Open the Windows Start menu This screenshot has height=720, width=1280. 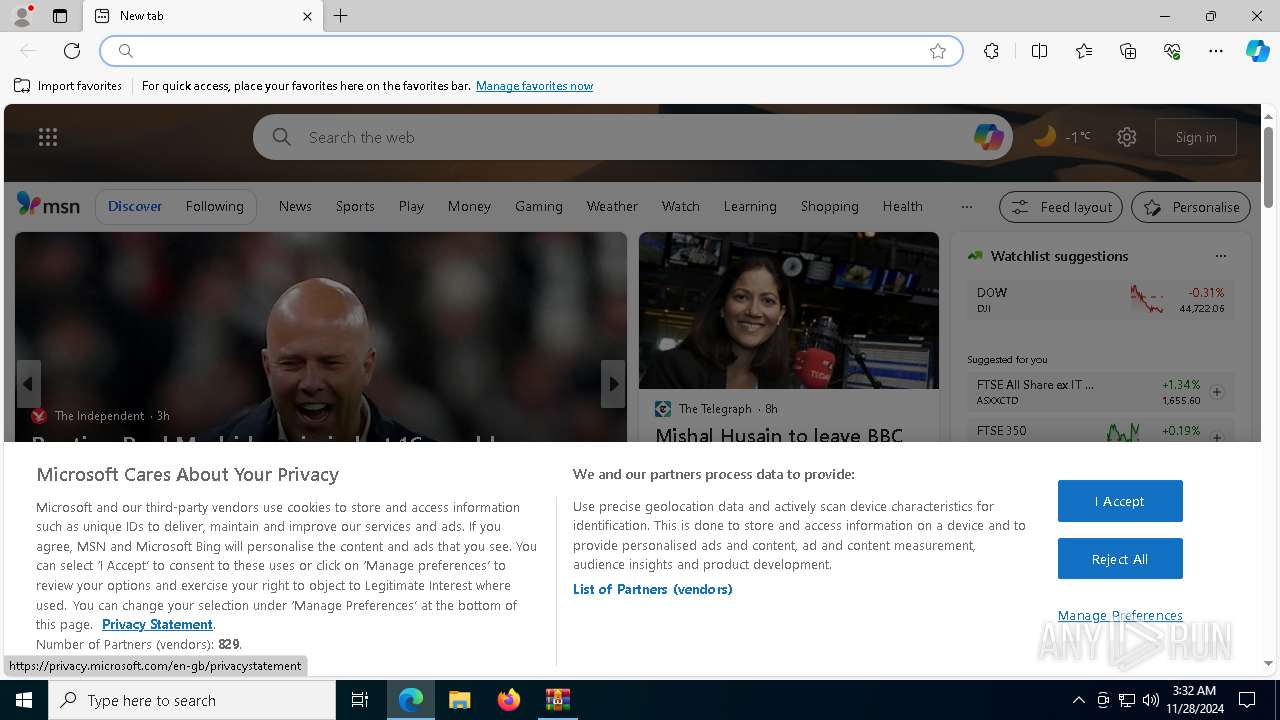pos(24,700)
